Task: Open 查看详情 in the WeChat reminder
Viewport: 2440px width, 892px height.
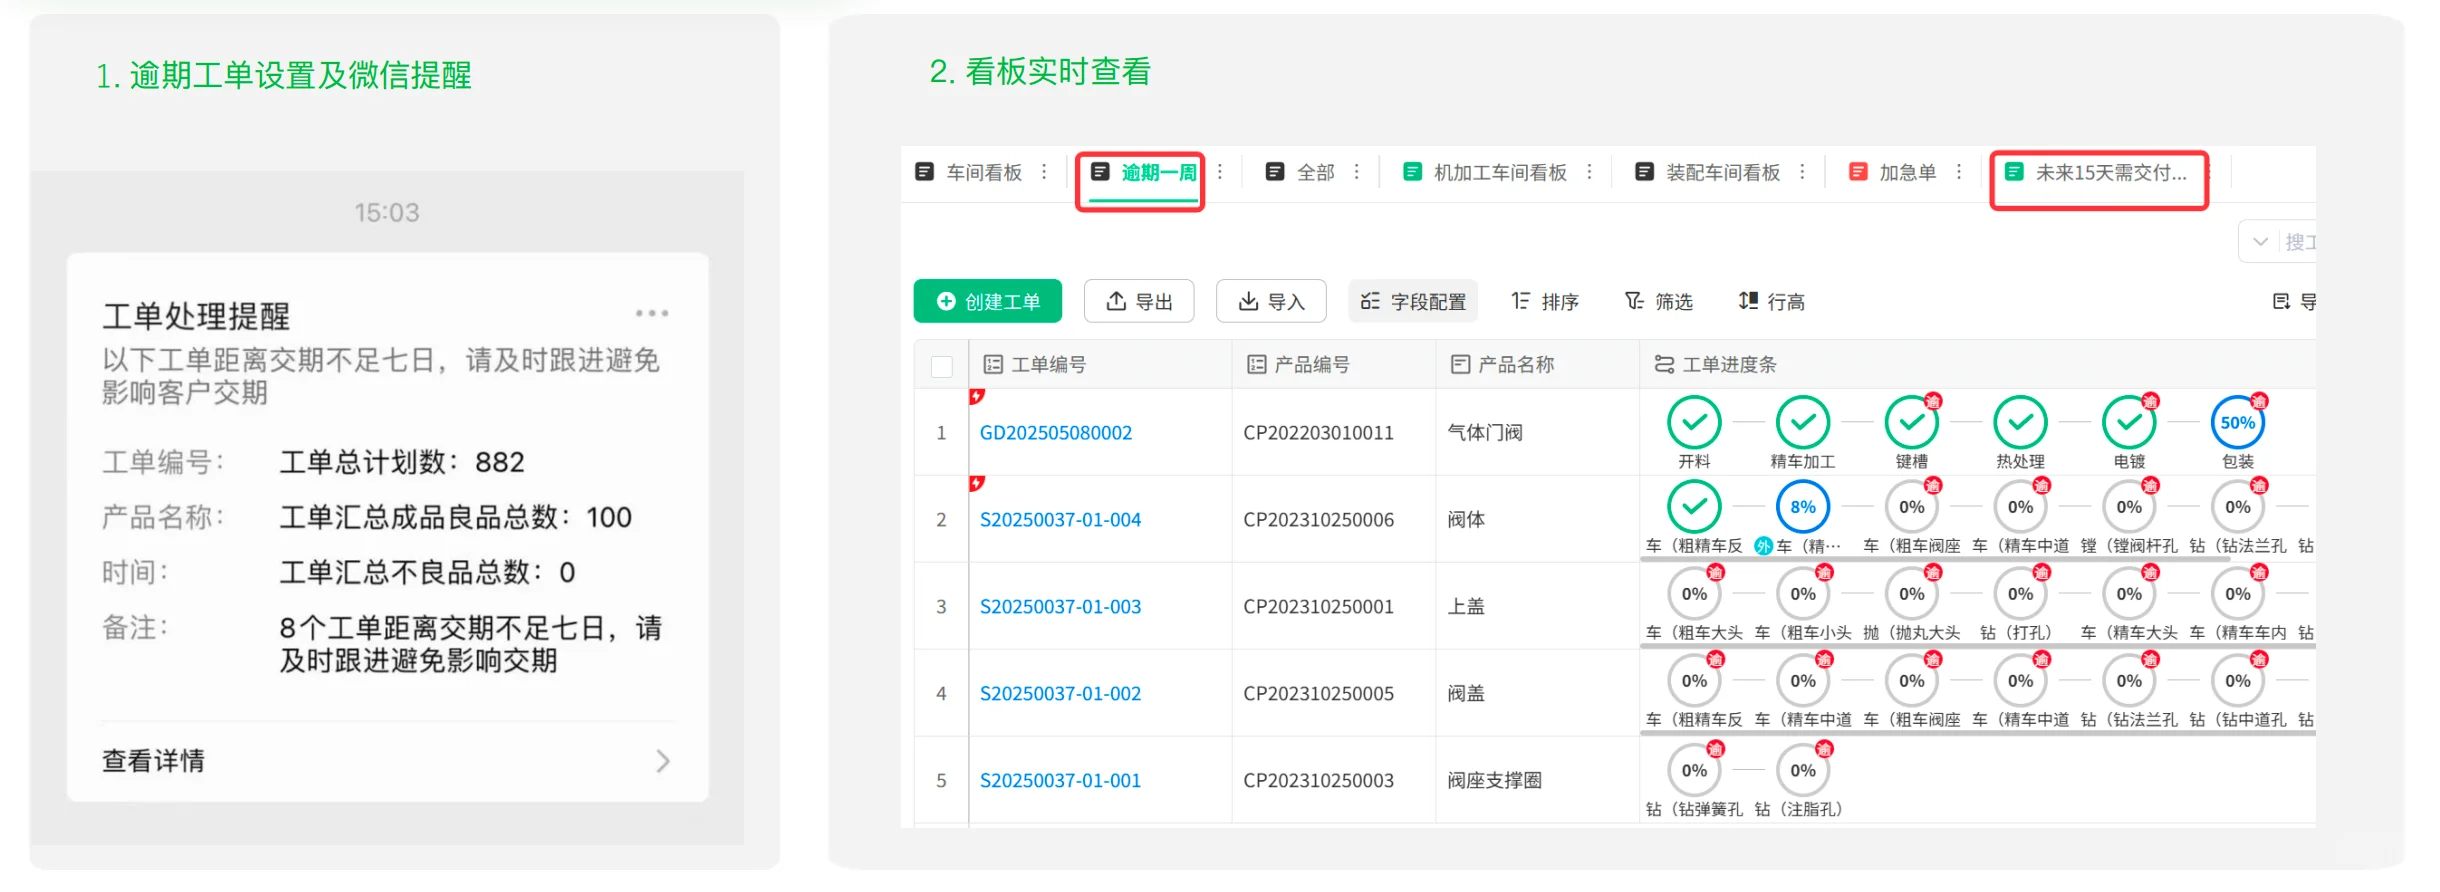Action: pos(387,761)
